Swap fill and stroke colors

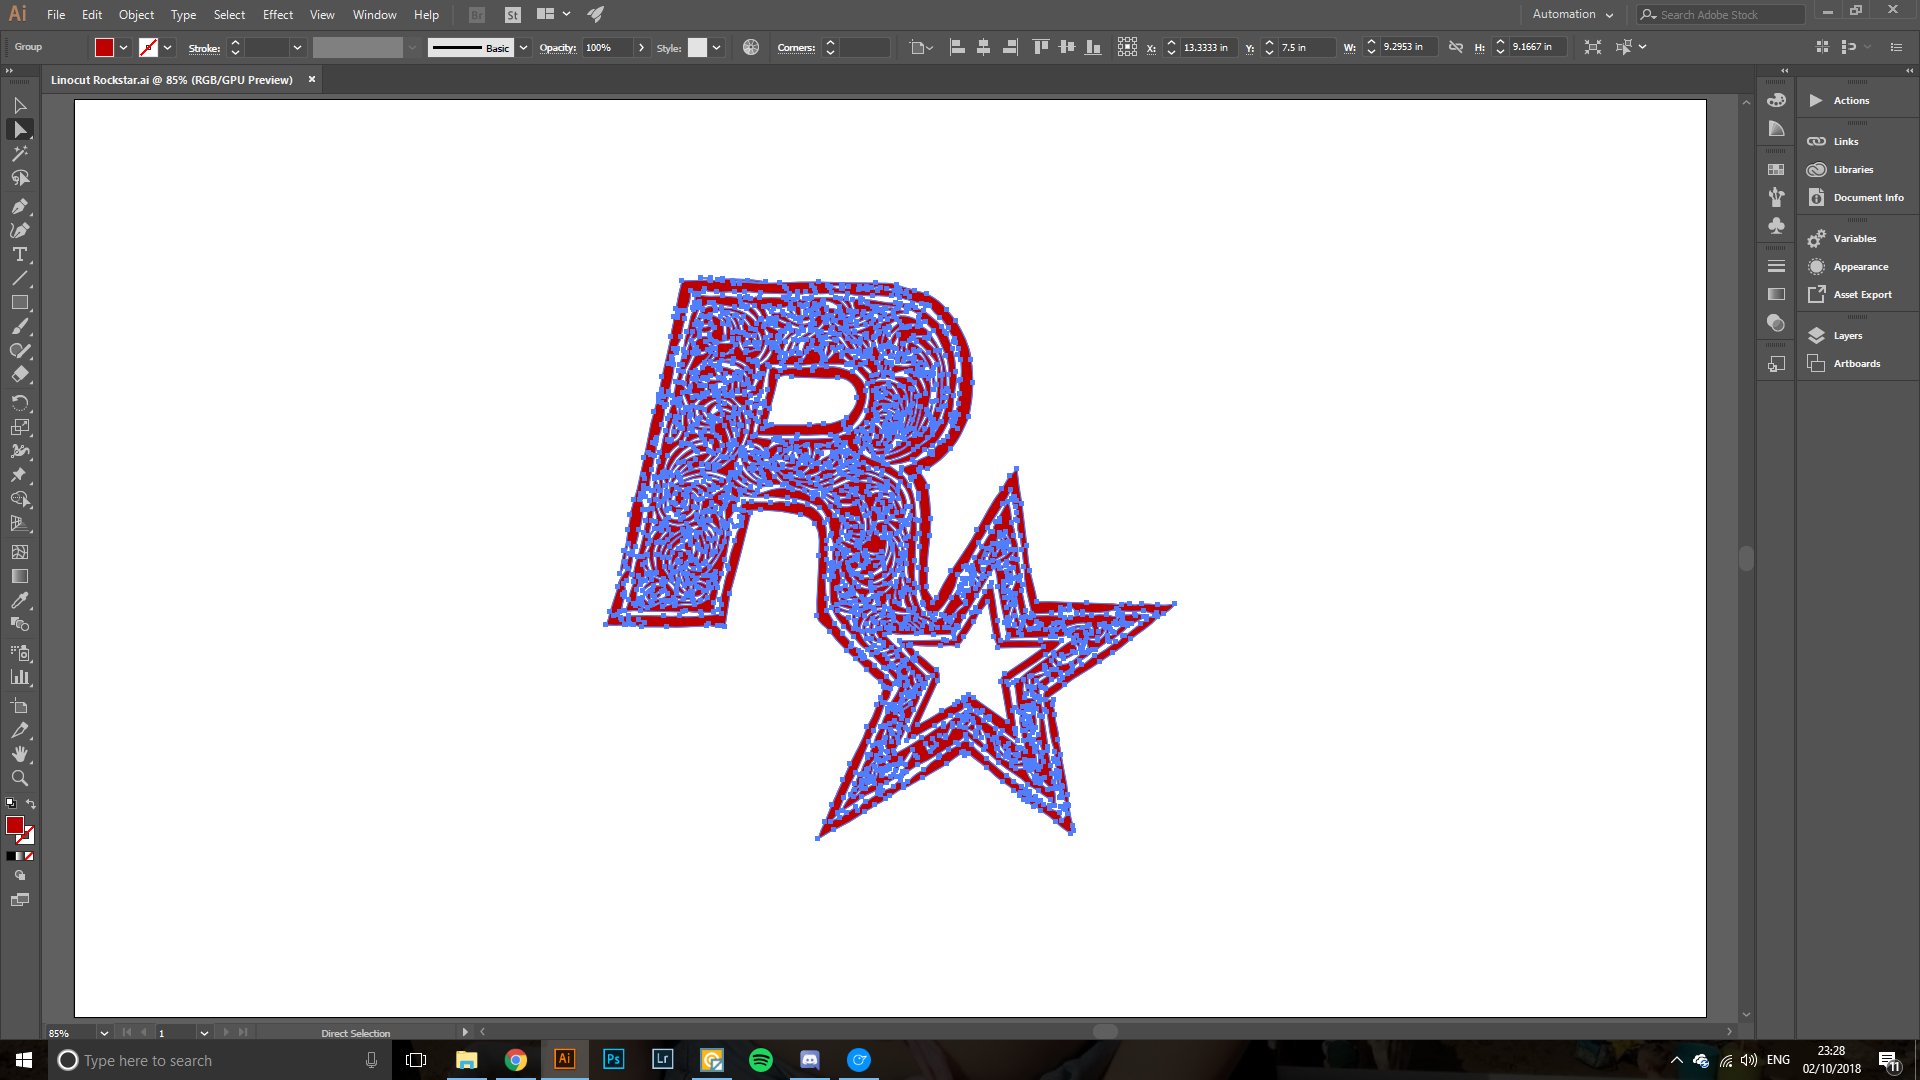point(31,804)
